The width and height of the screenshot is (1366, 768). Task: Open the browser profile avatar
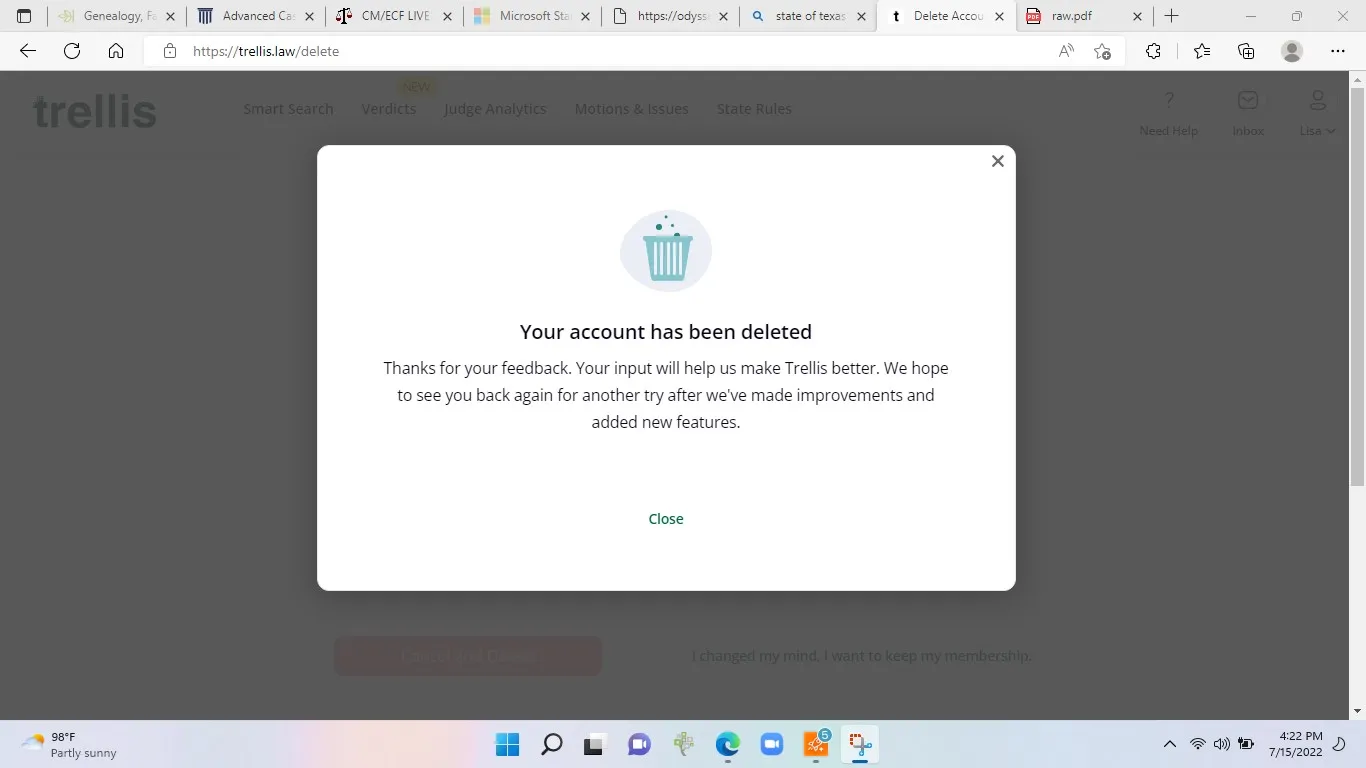[1292, 51]
